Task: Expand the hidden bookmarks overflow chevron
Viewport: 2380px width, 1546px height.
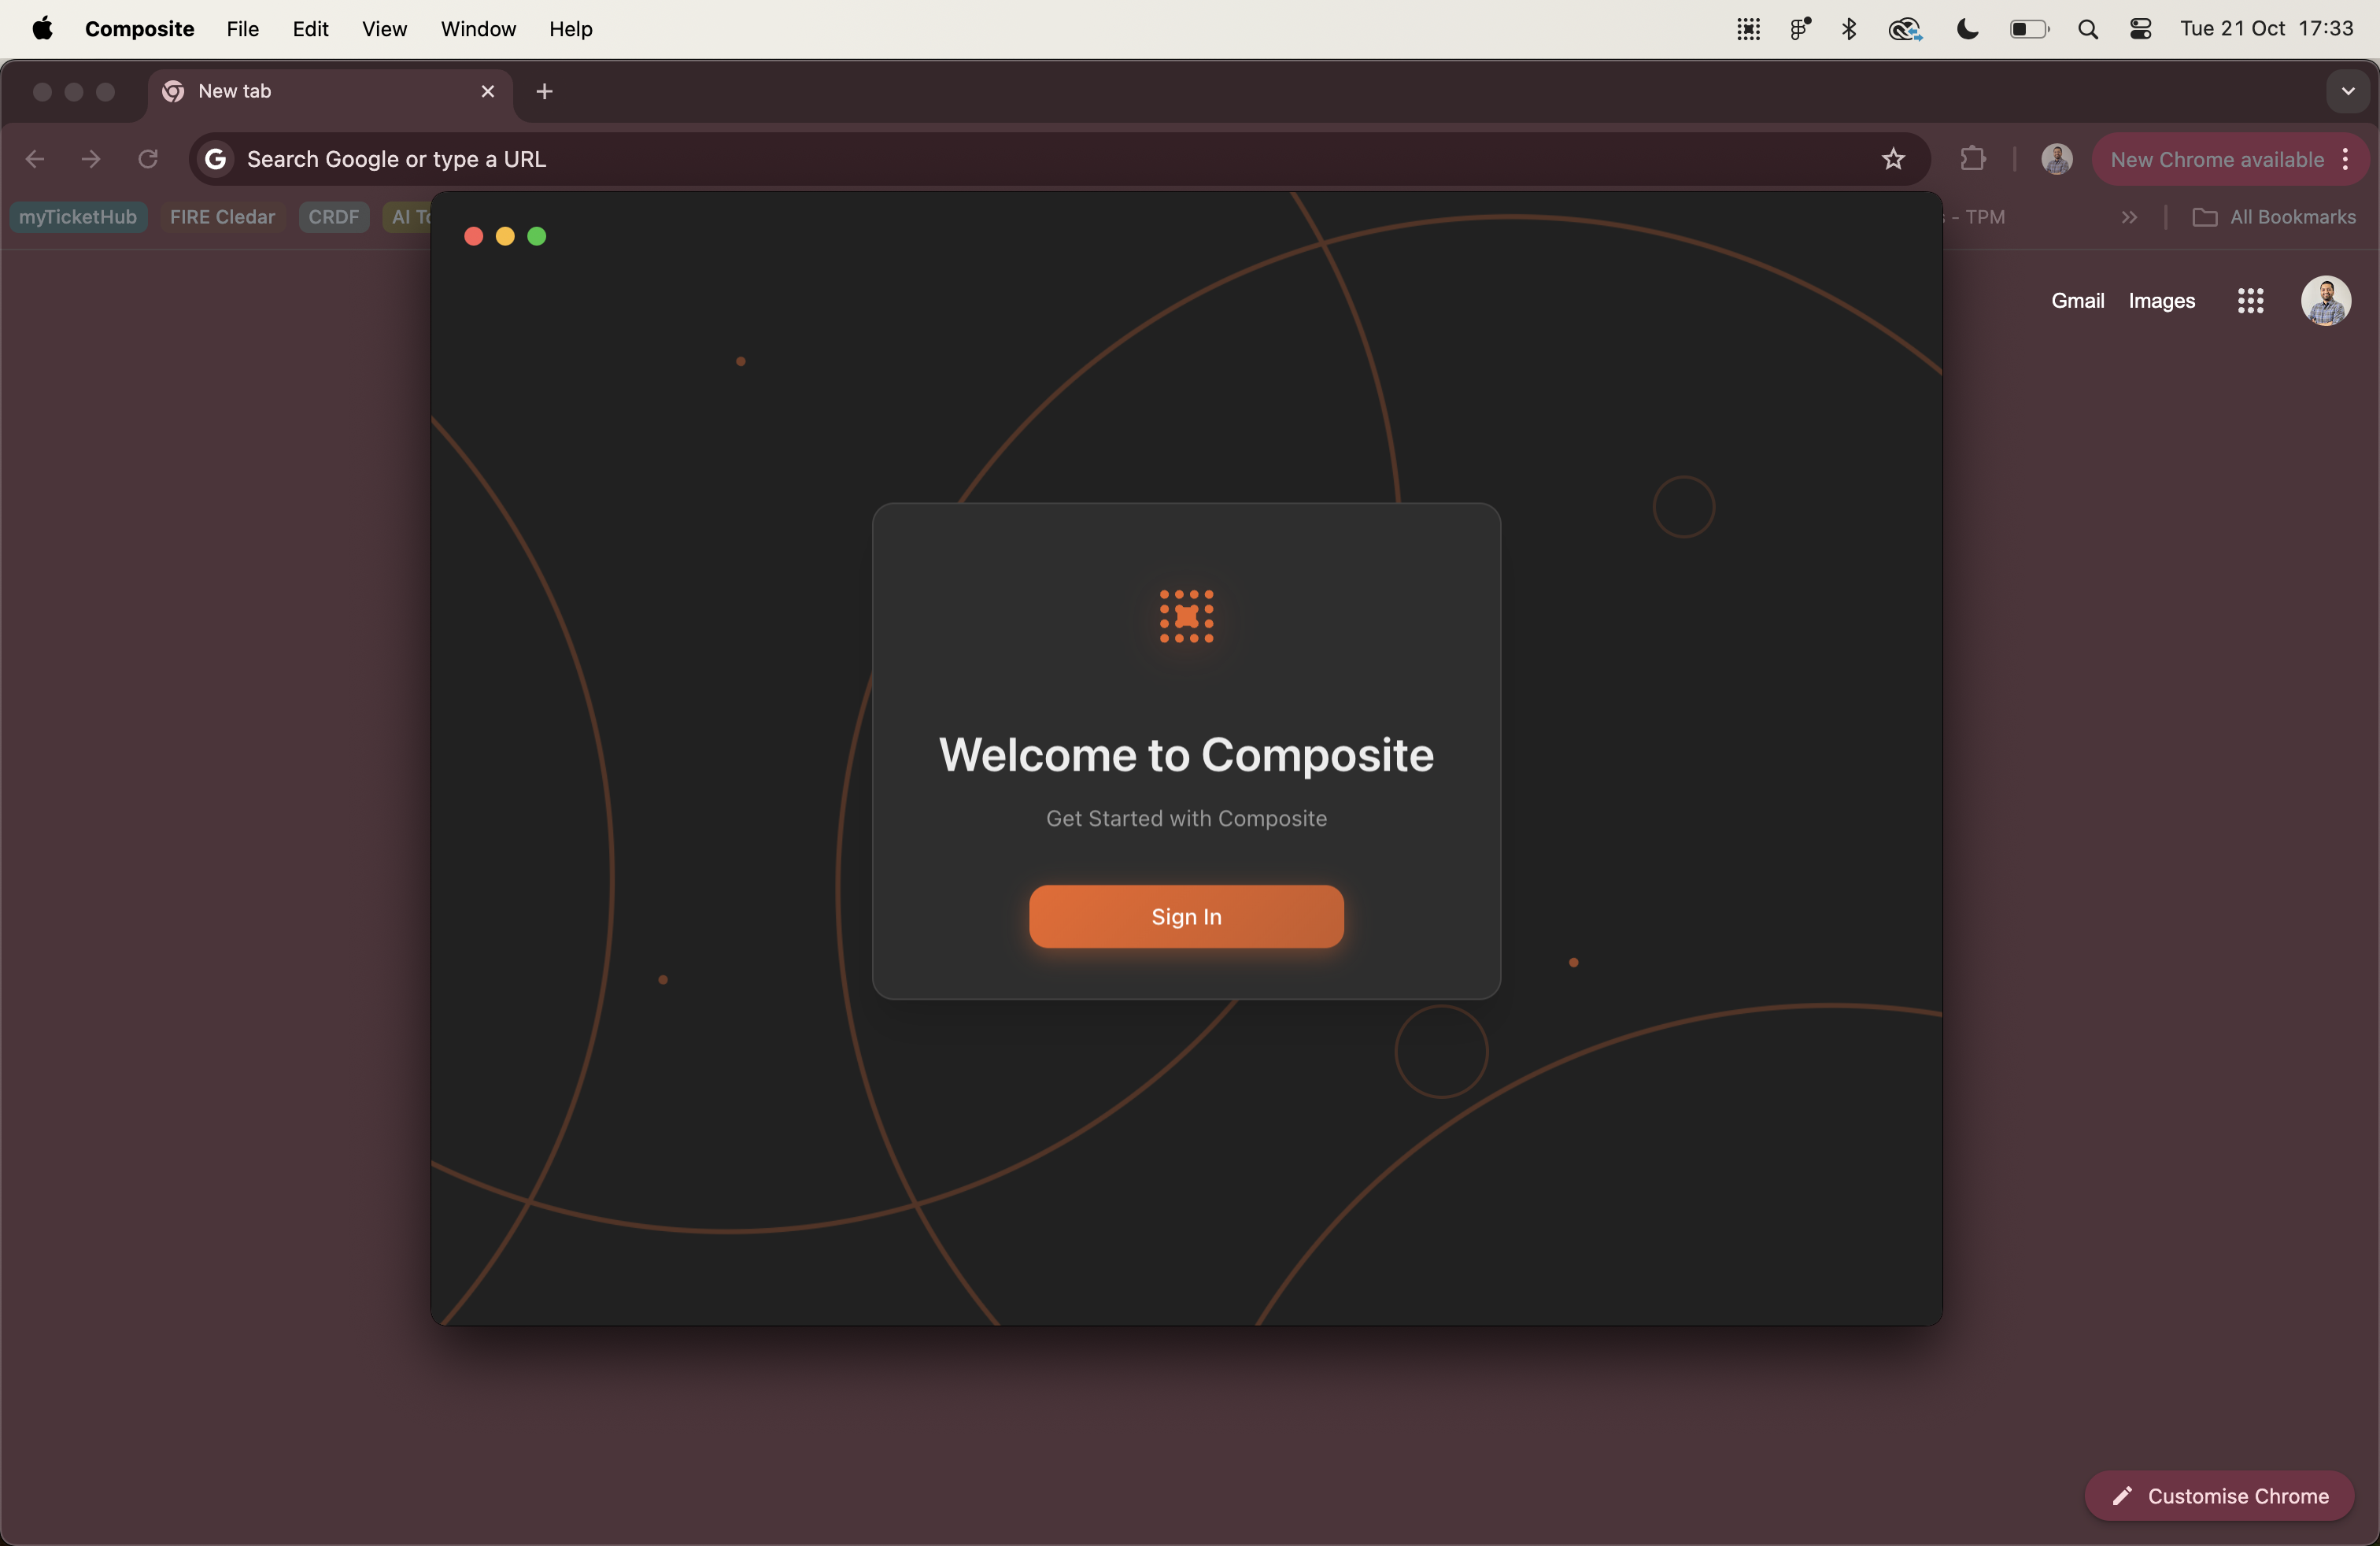Action: pos(2129,217)
